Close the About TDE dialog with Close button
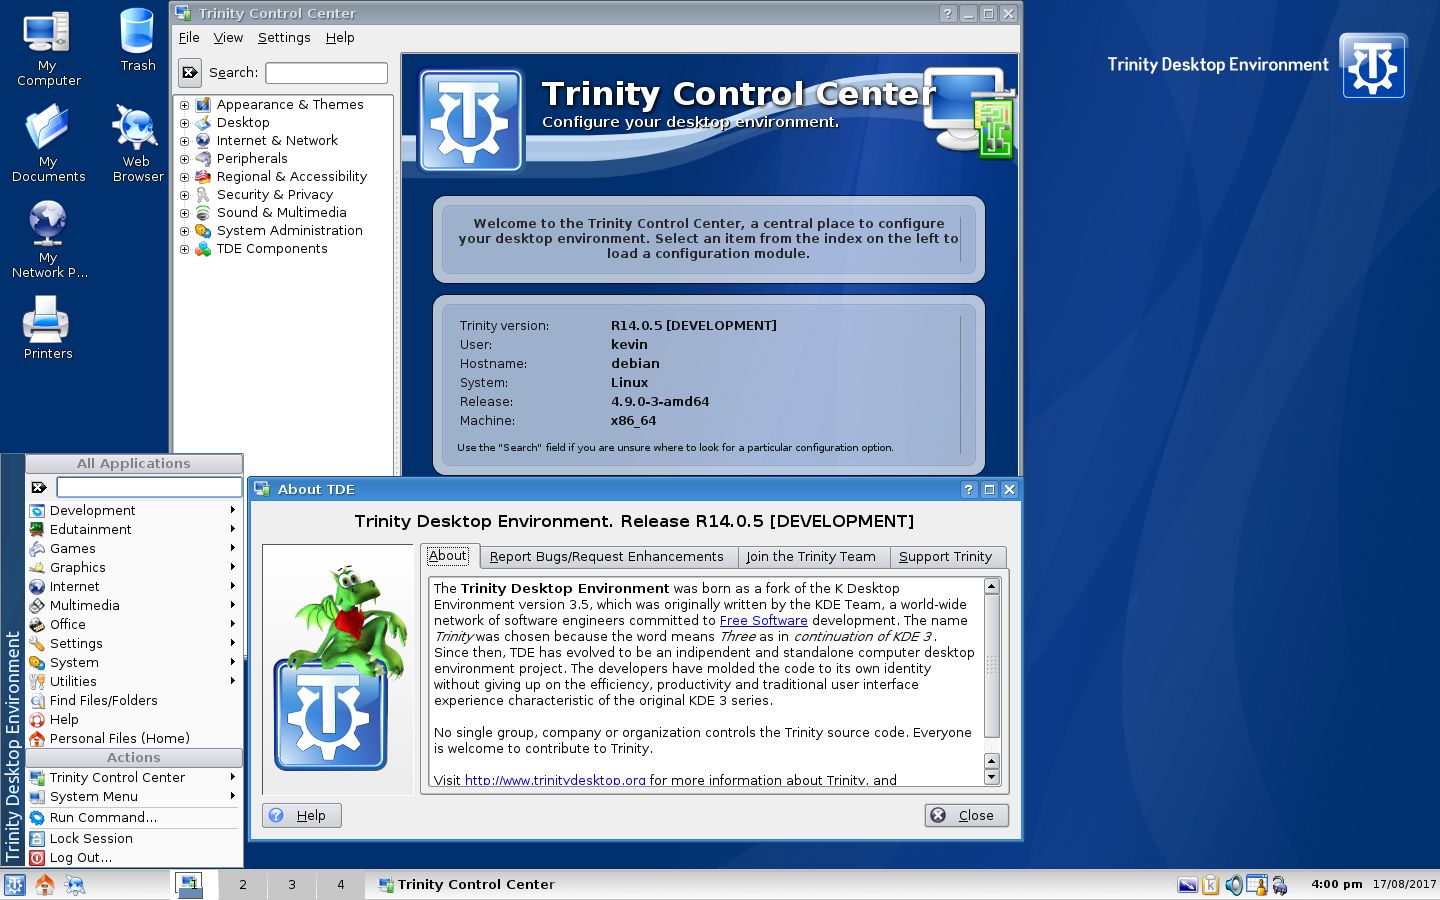 tap(966, 815)
